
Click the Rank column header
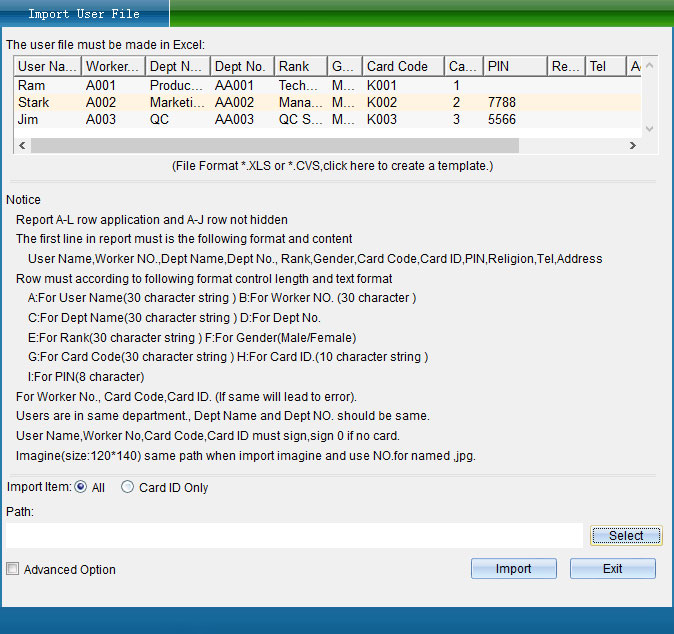pyautogui.click(x=300, y=67)
